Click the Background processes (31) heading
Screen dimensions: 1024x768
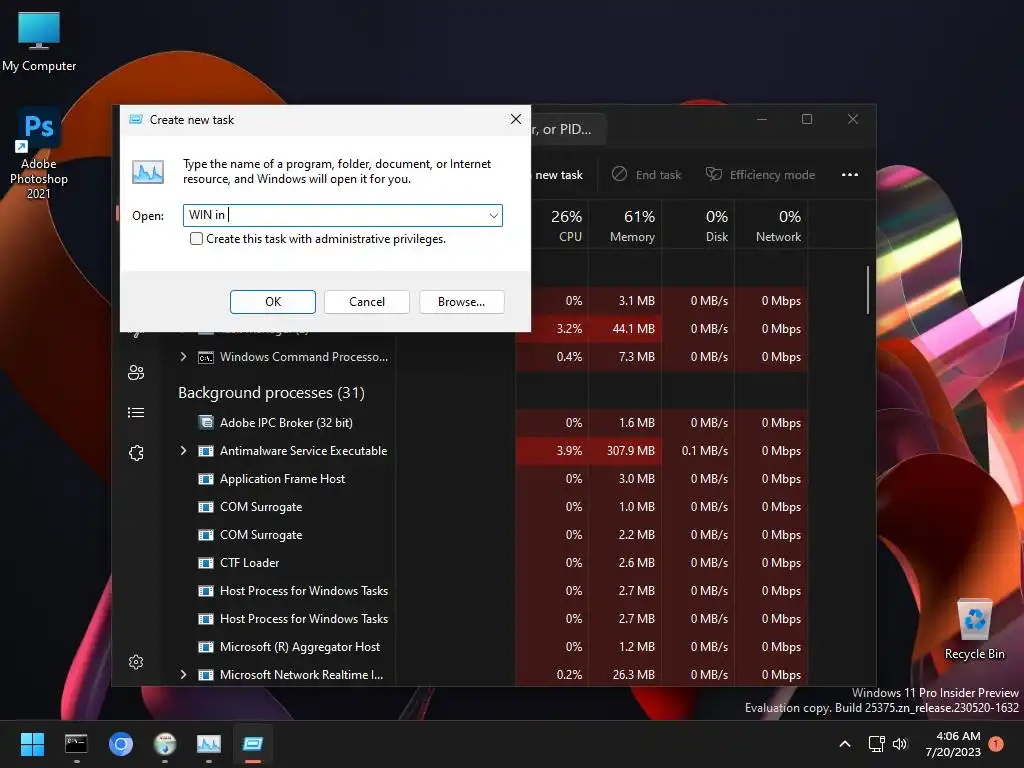271,392
